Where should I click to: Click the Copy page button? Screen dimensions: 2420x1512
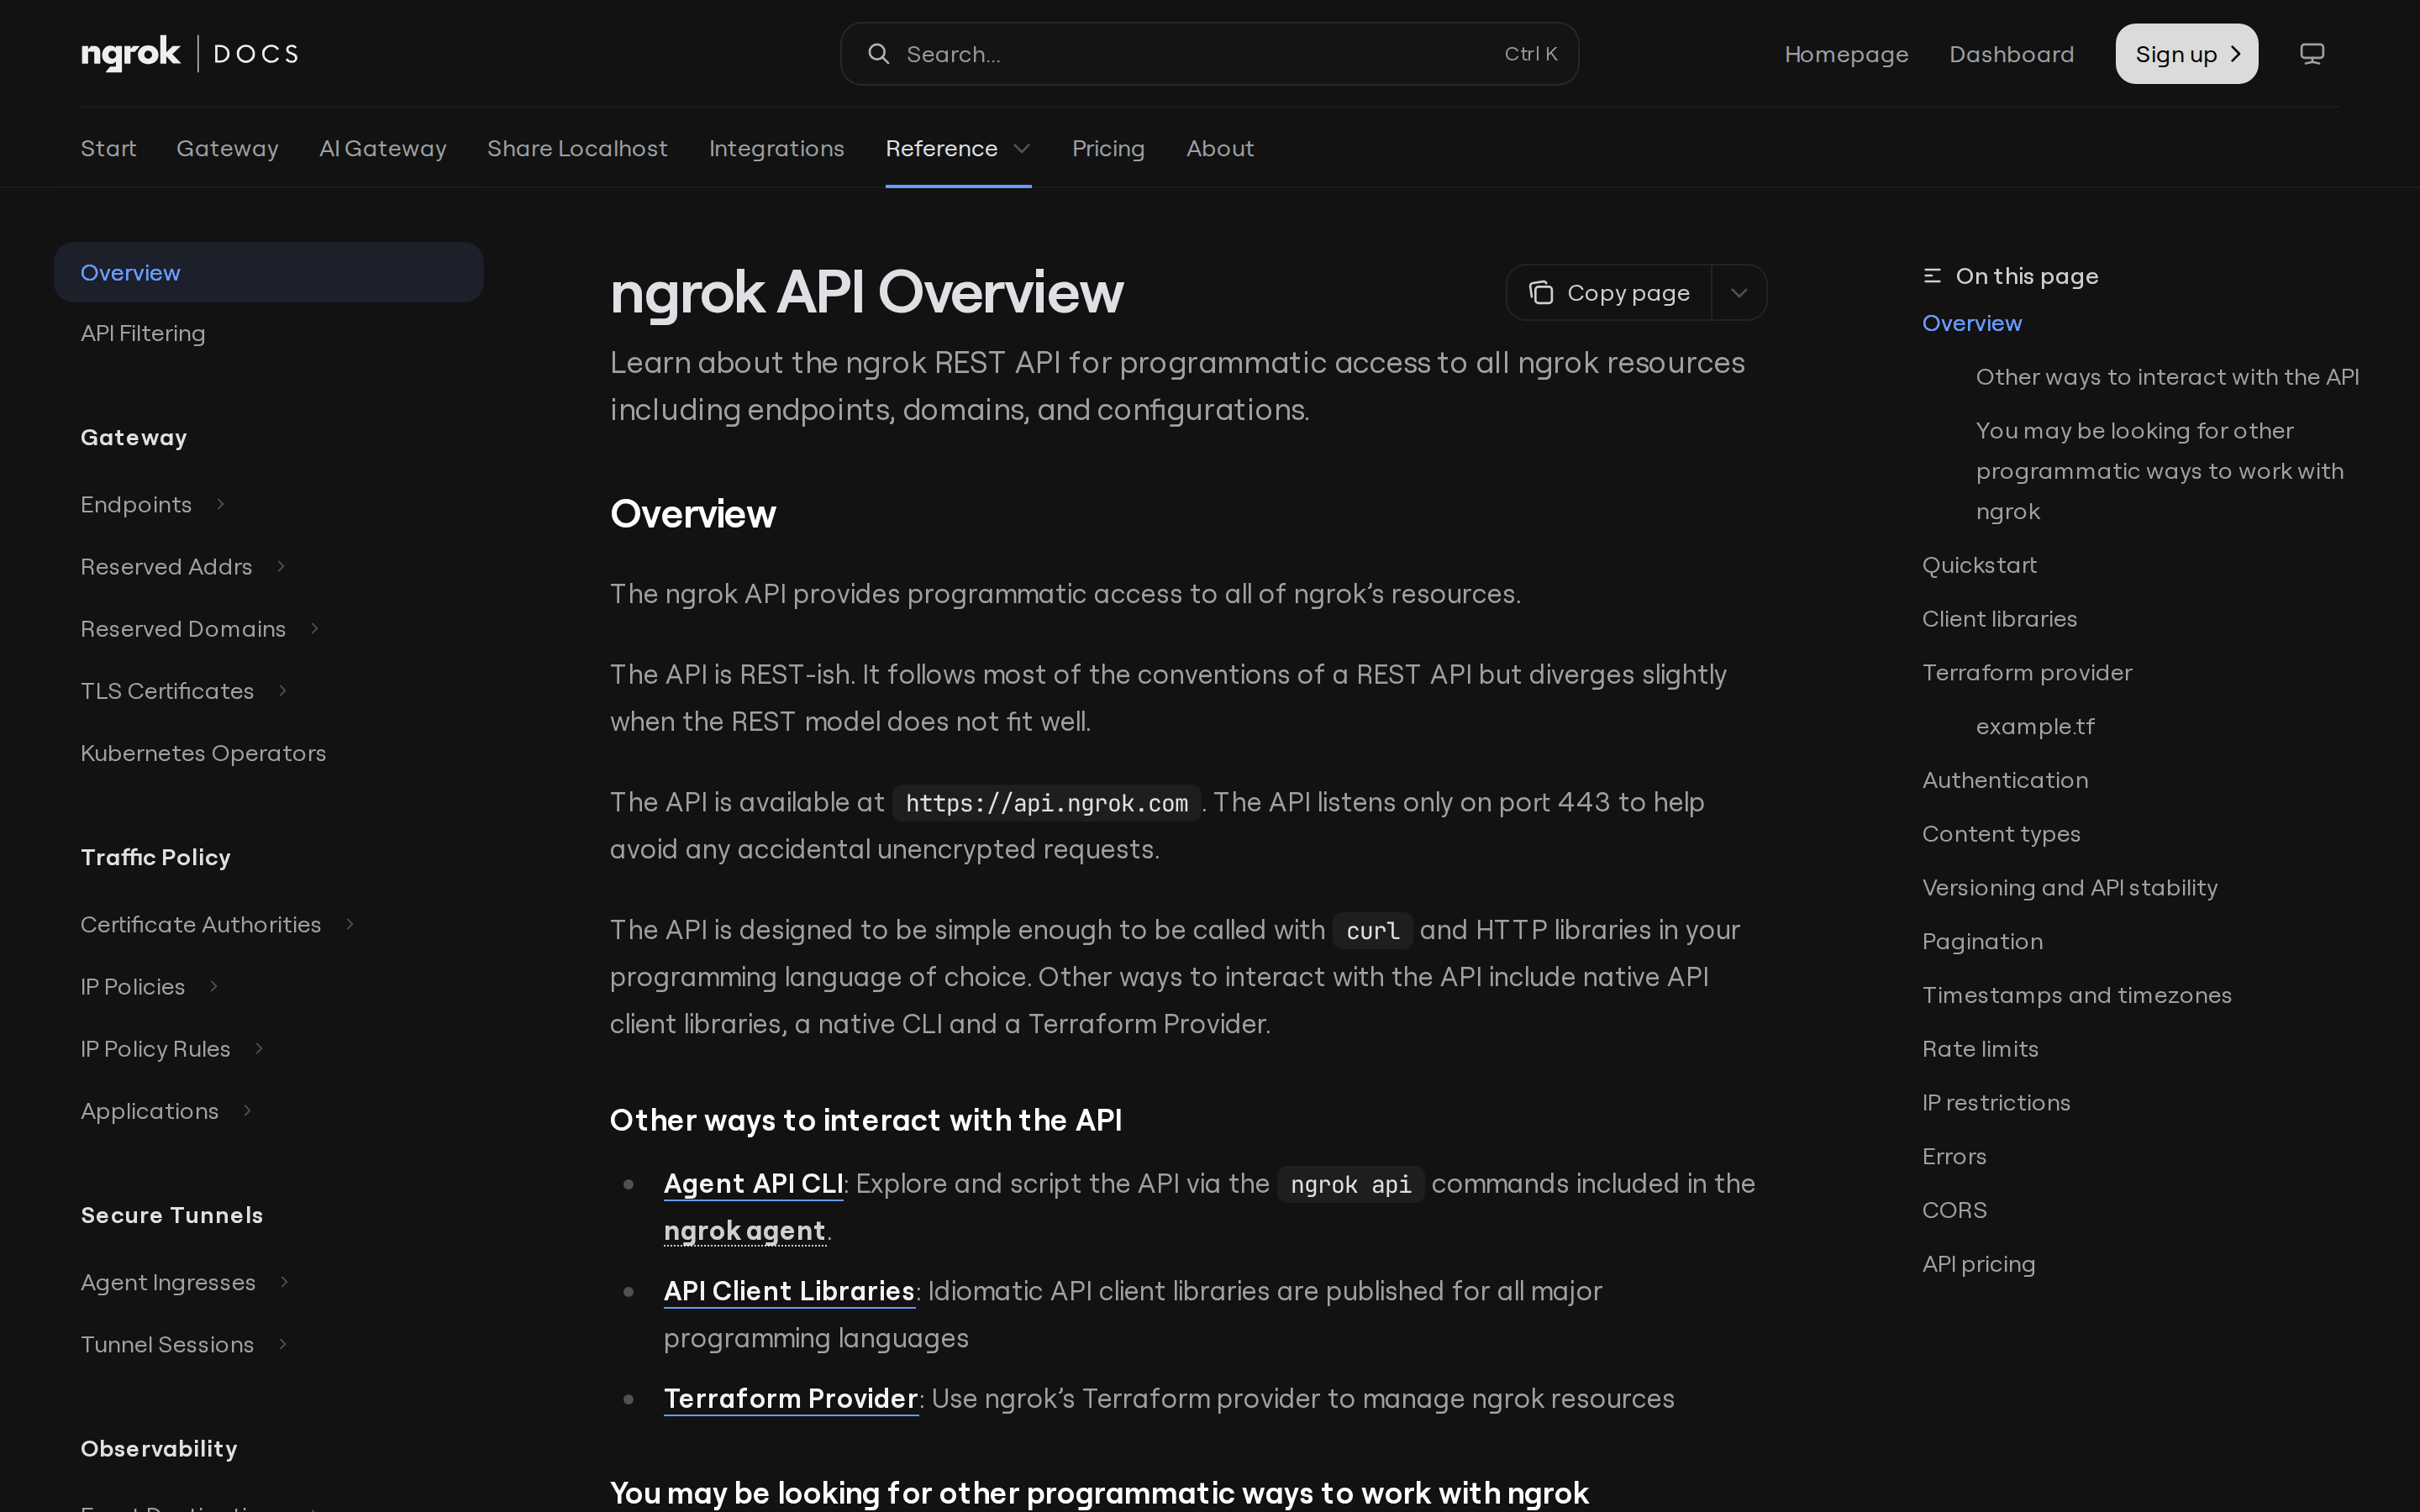click(x=1609, y=293)
